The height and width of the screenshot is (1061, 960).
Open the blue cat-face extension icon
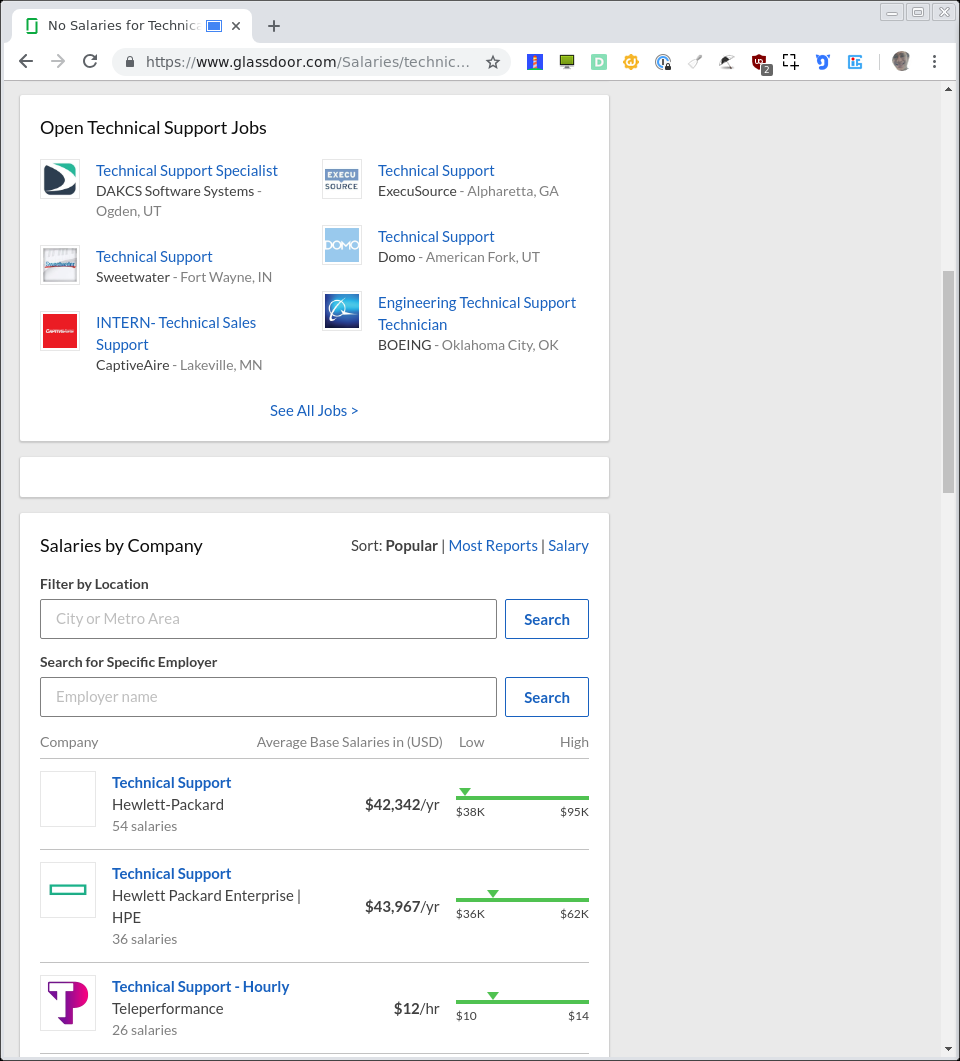point(823,62)
